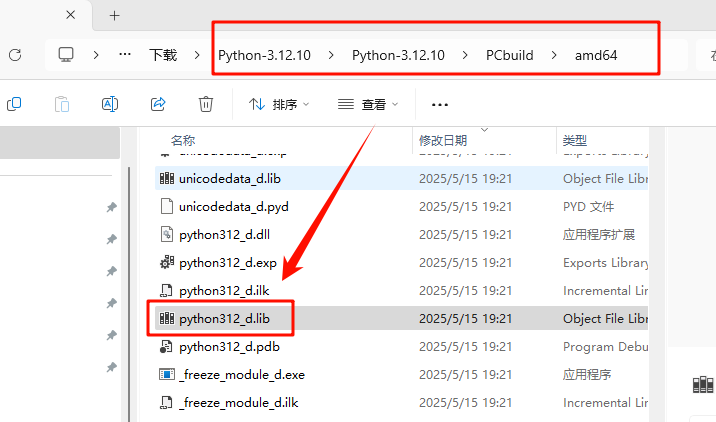This screenshot has height=422, width=716.
Task: Select file python312_d.dll
Action: click(x=225, y=234)
